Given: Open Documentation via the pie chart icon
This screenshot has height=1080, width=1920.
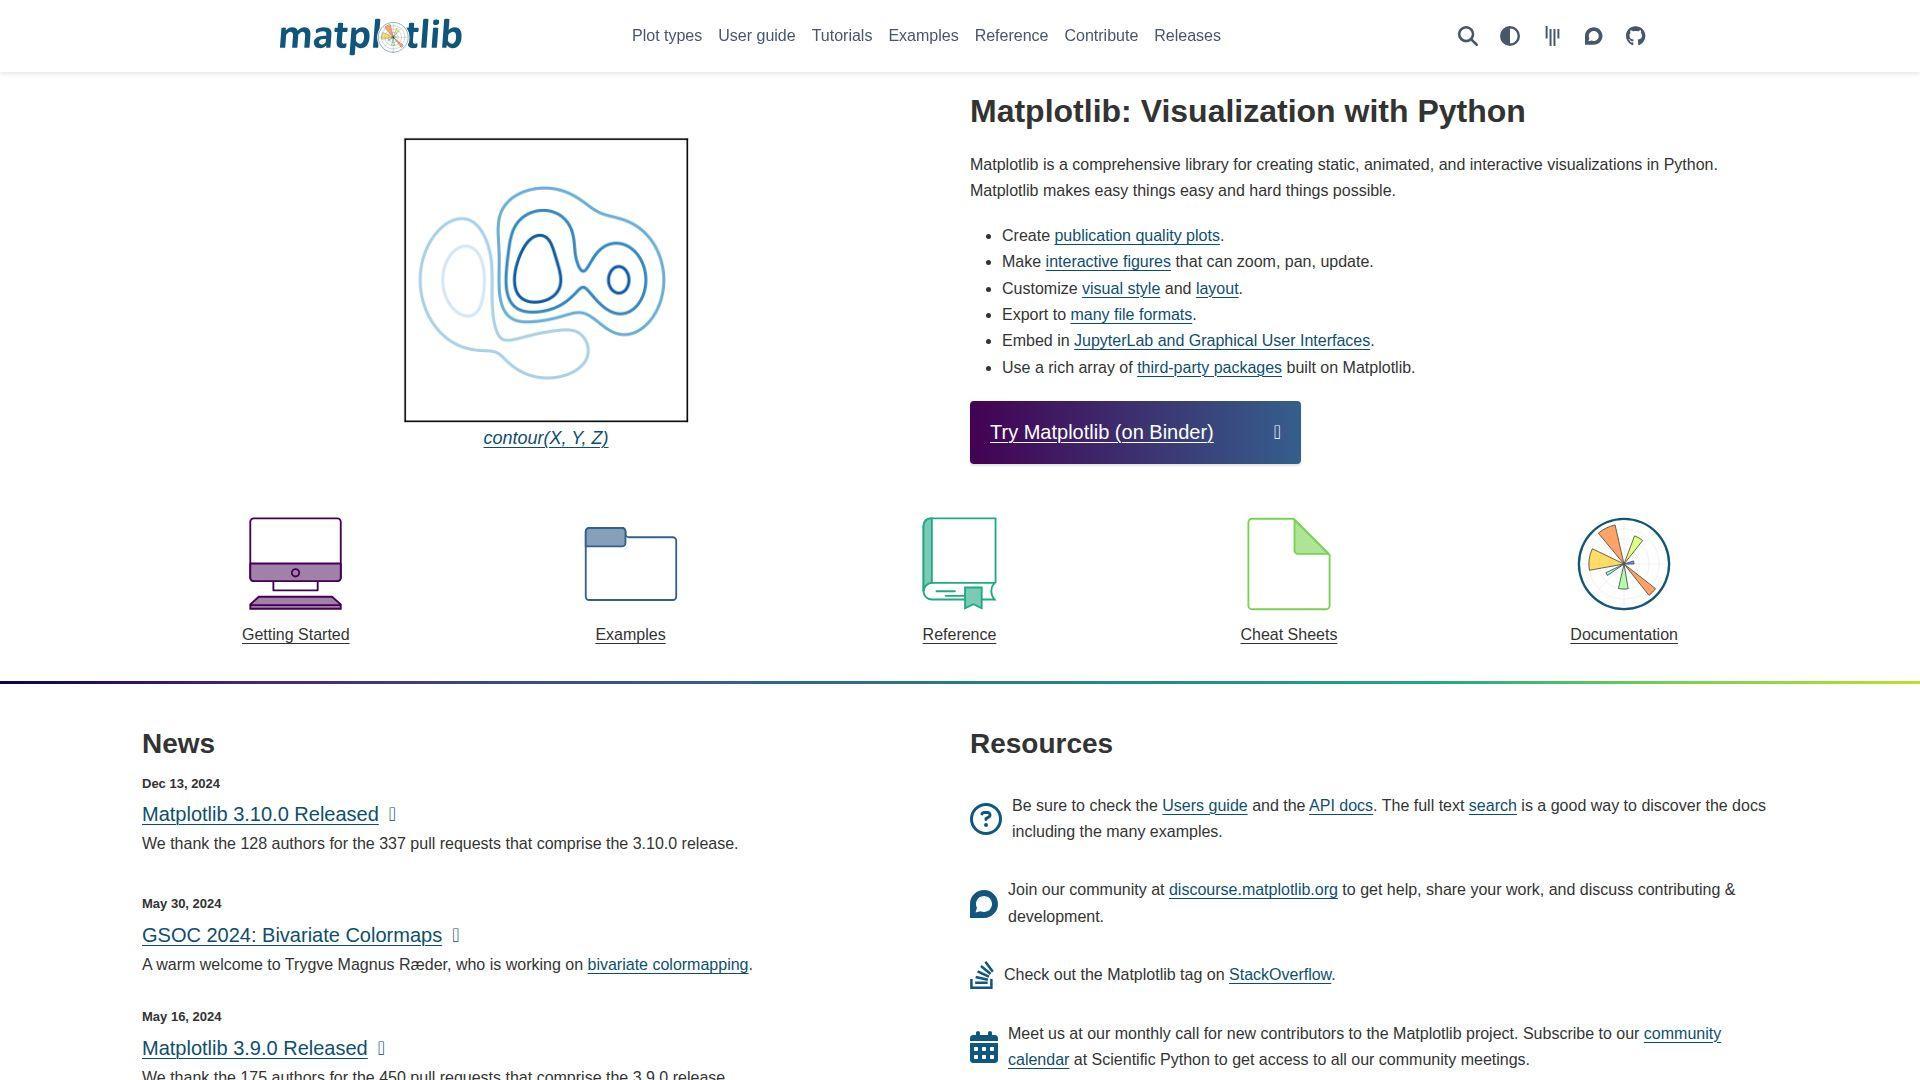Looking at the screenshot, I should [x=1623, y=563].
